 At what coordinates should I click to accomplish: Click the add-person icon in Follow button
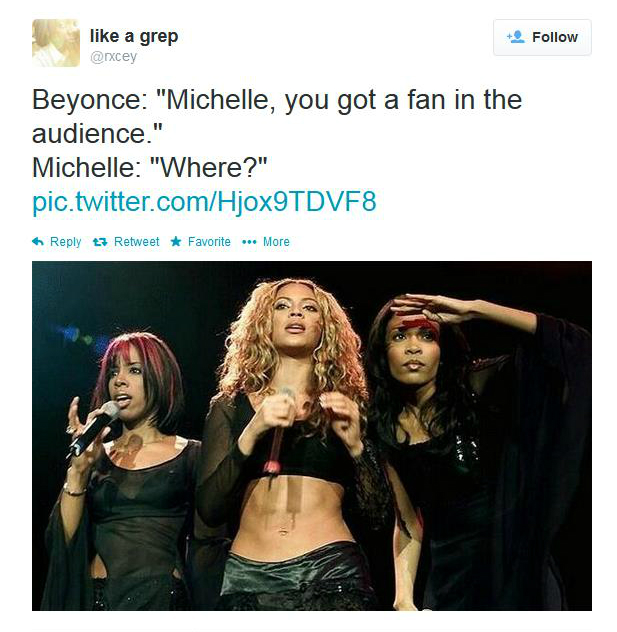[x=515, y=37]
